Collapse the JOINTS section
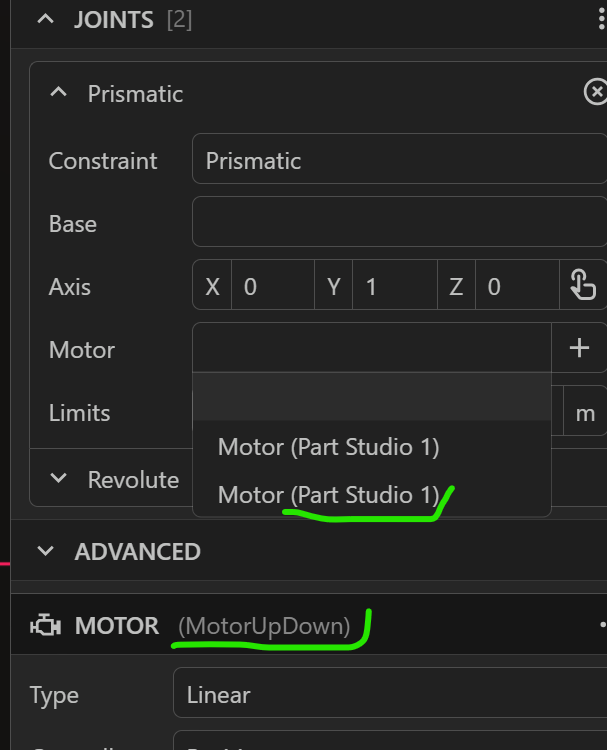607x750 pixels. click(45, 20)
